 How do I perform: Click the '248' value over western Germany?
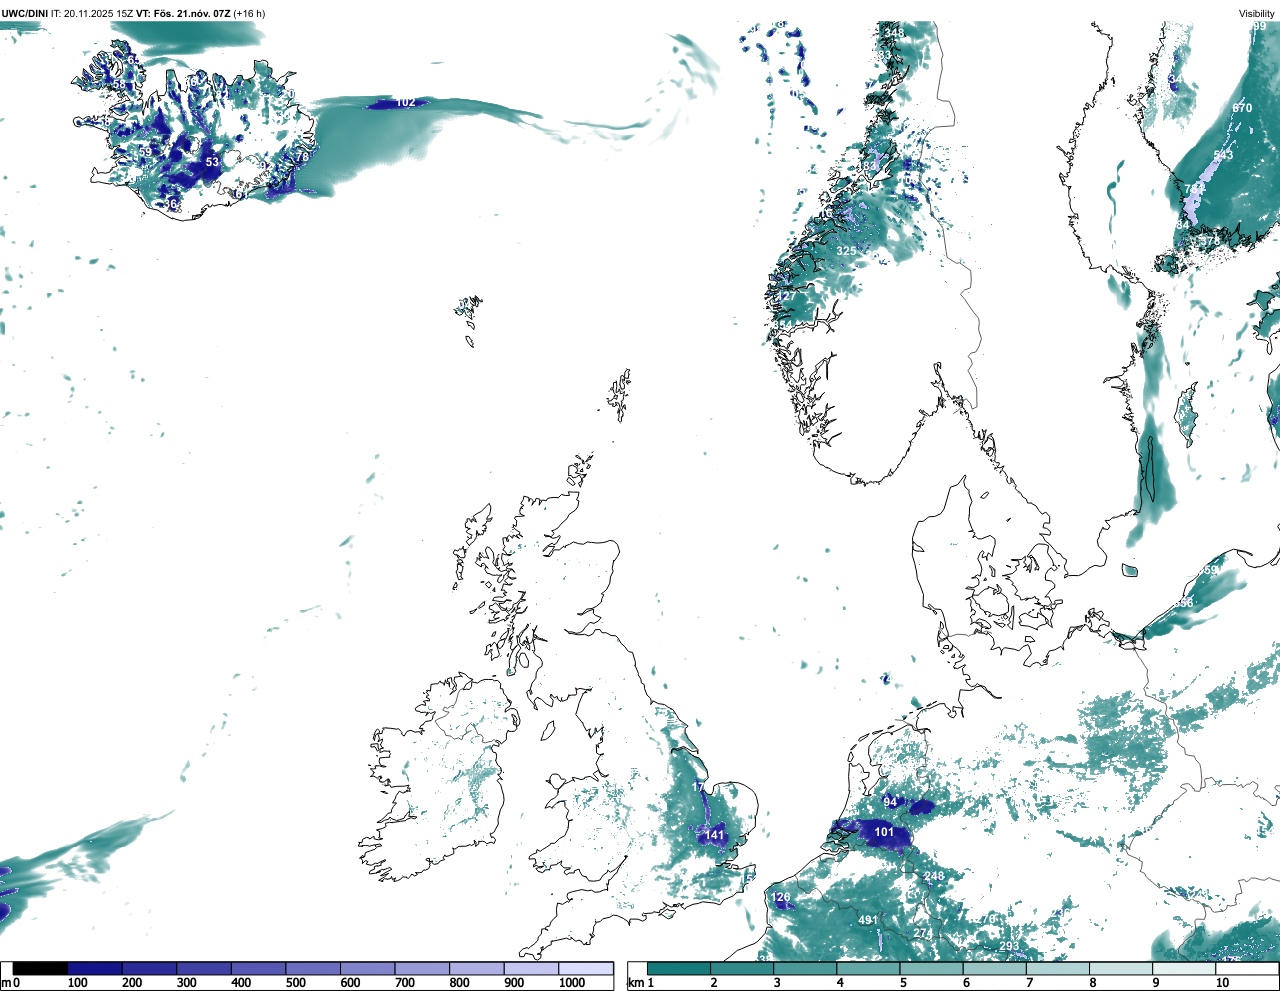pos(934,877)
